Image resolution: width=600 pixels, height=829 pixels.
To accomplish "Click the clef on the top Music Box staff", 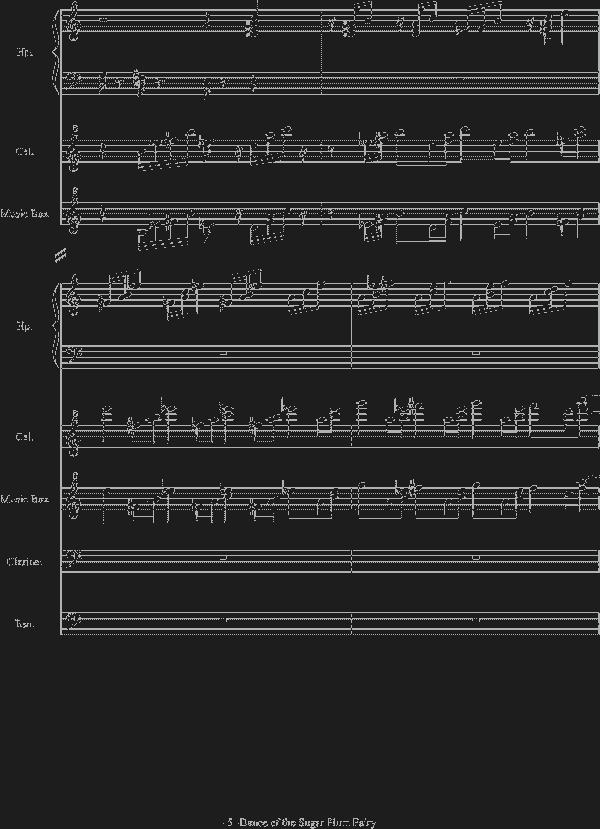I will click(x=71, y=211).
